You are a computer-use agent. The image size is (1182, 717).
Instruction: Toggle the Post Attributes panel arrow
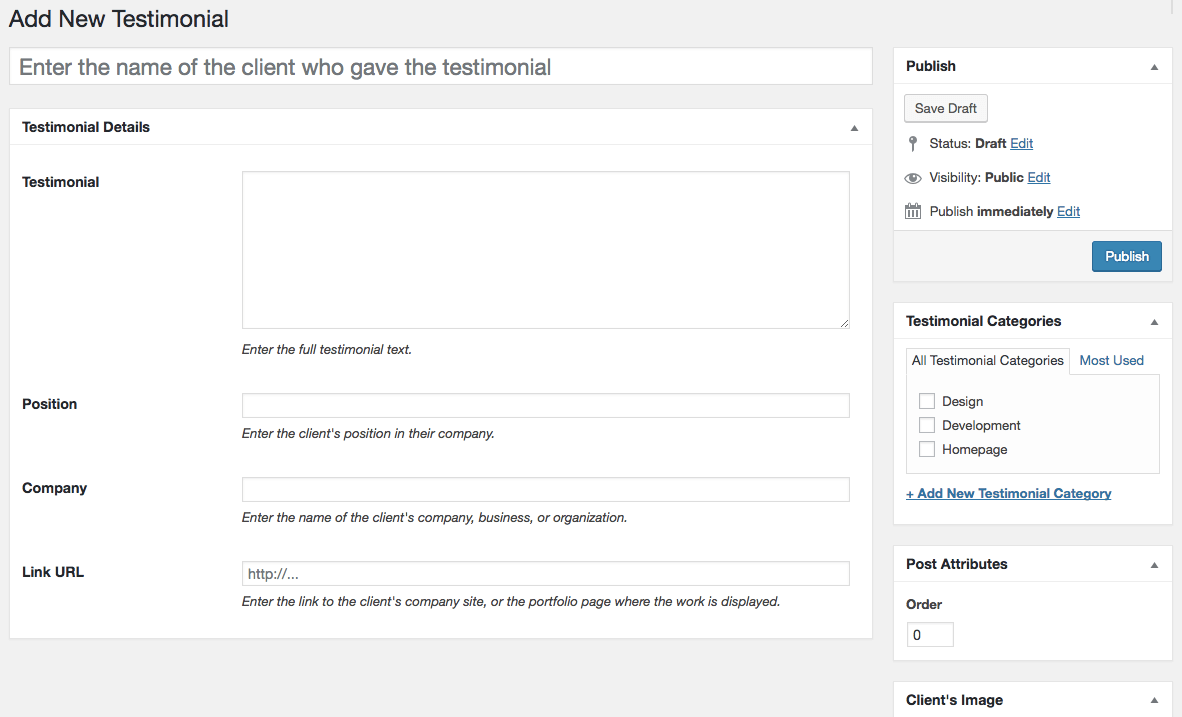pyautogui.click(x=1154, y=565)
